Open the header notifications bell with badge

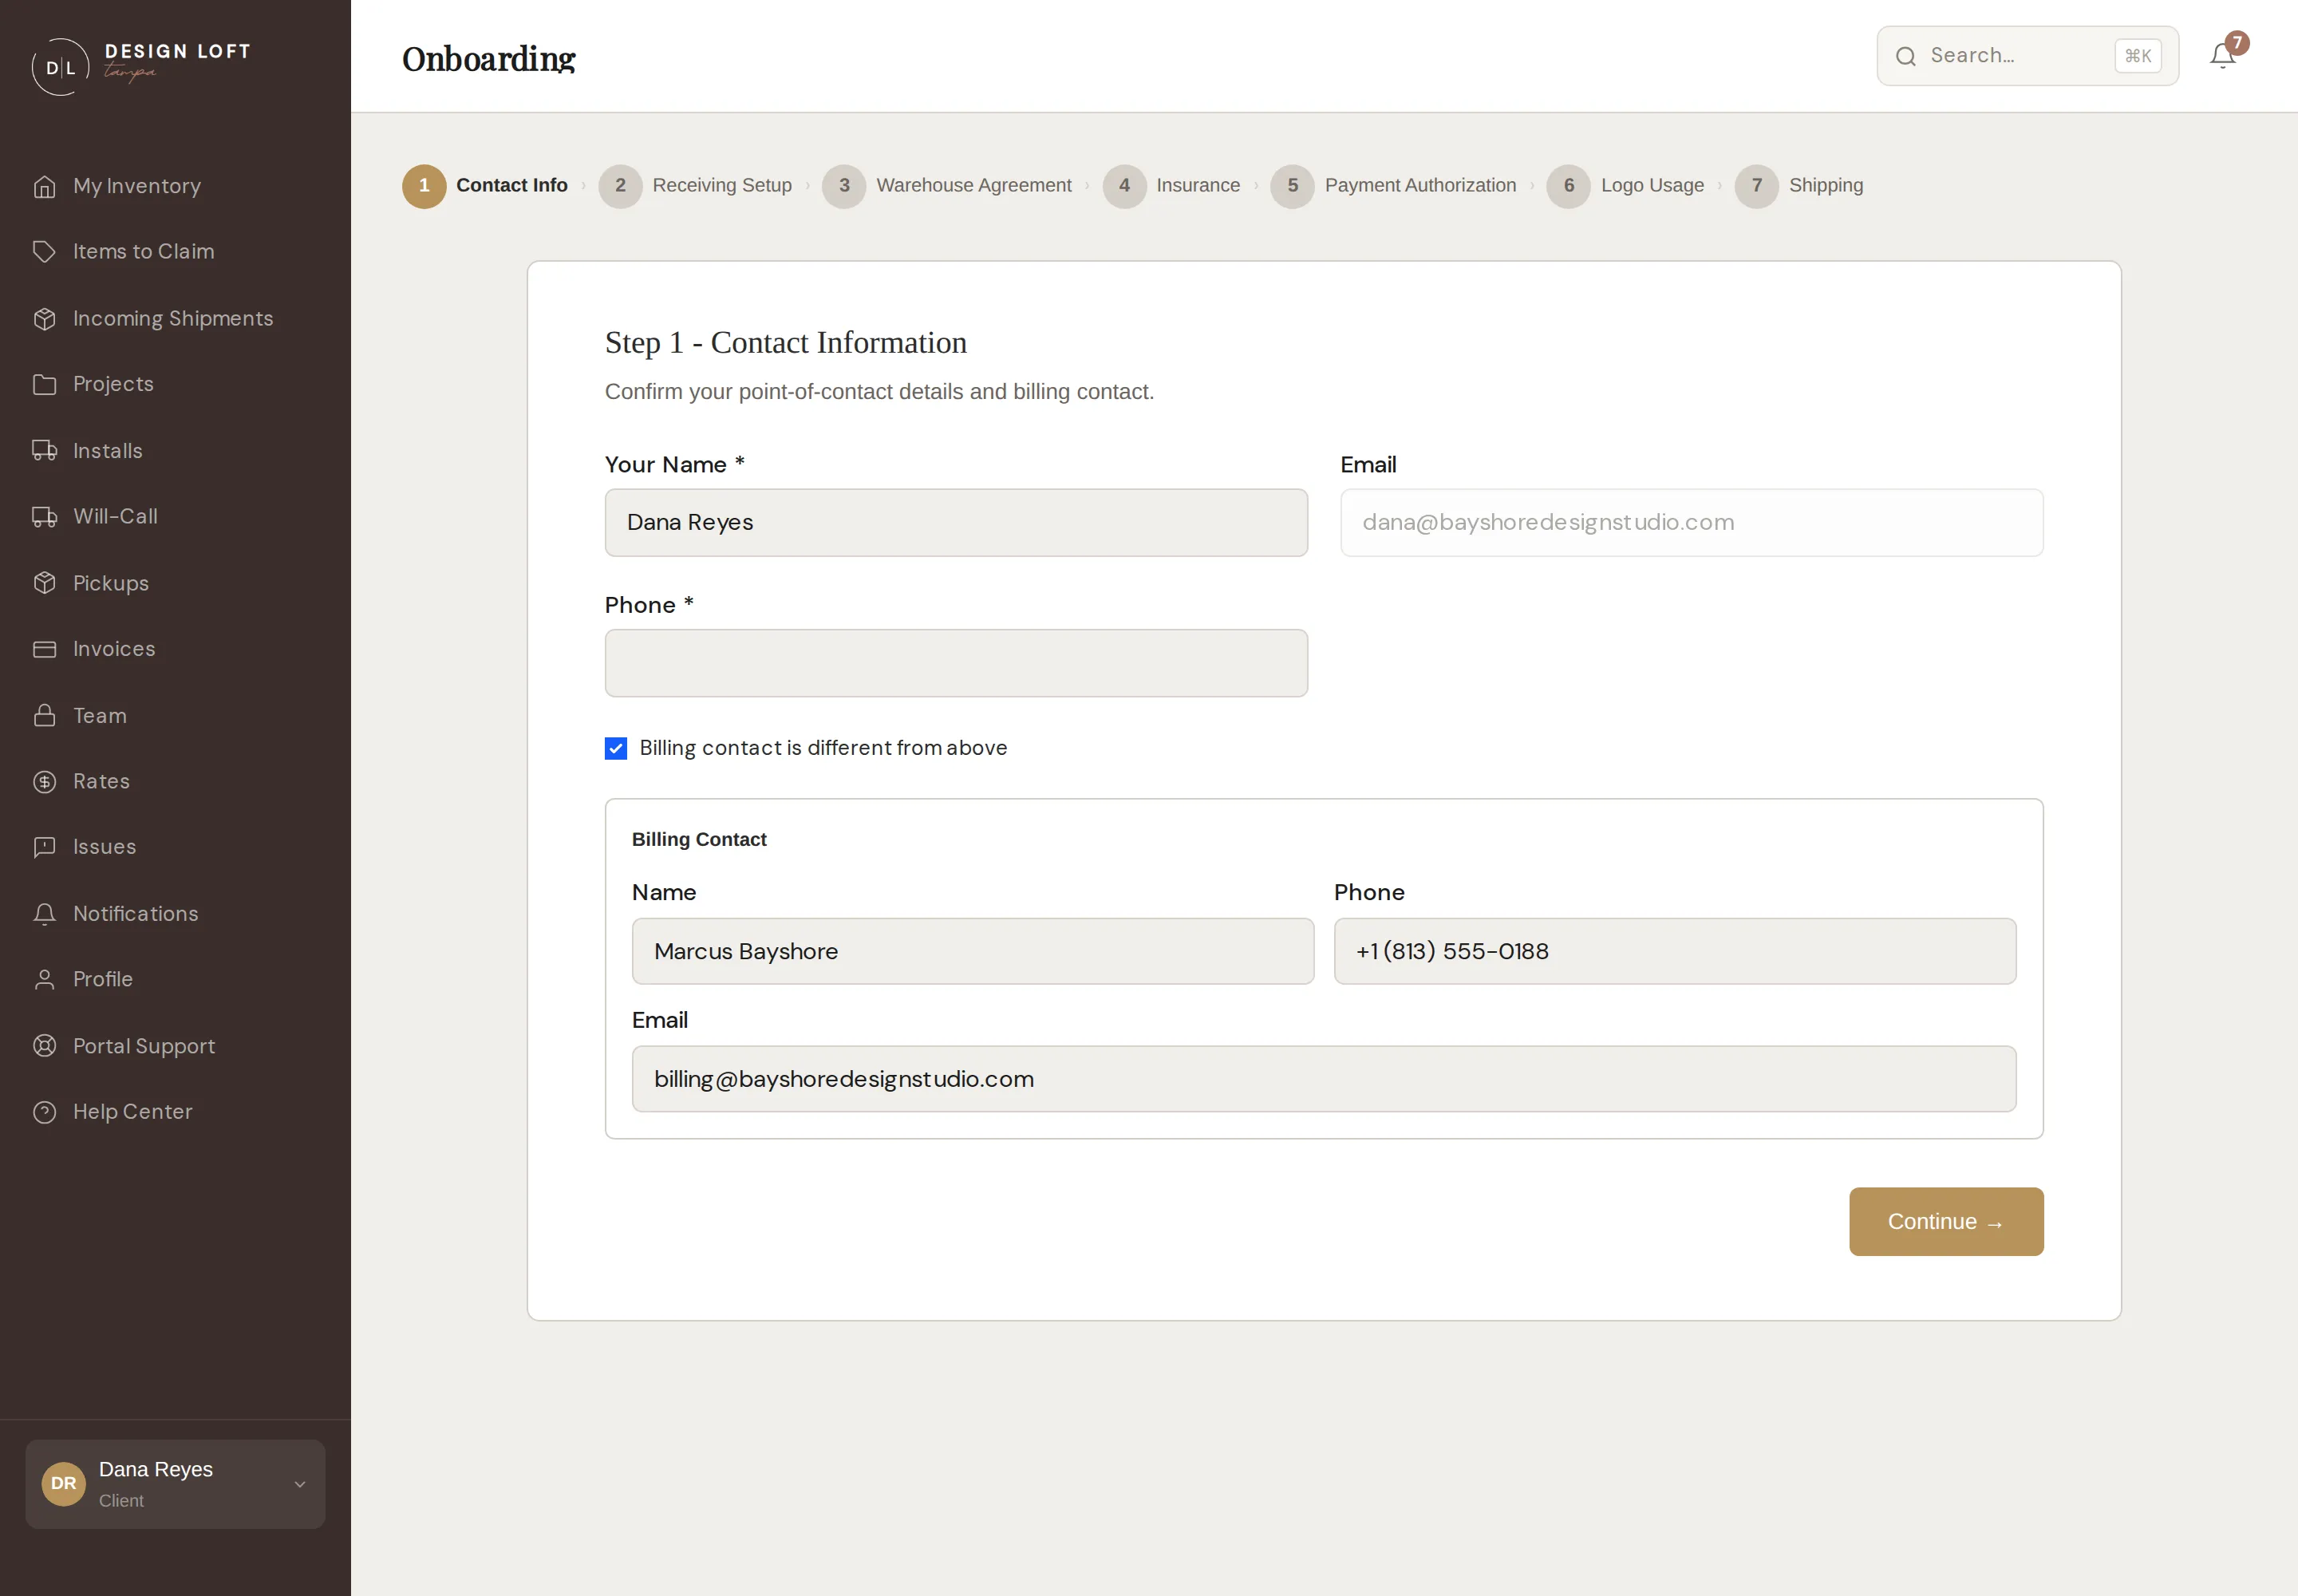click(x=2224, y=55)
